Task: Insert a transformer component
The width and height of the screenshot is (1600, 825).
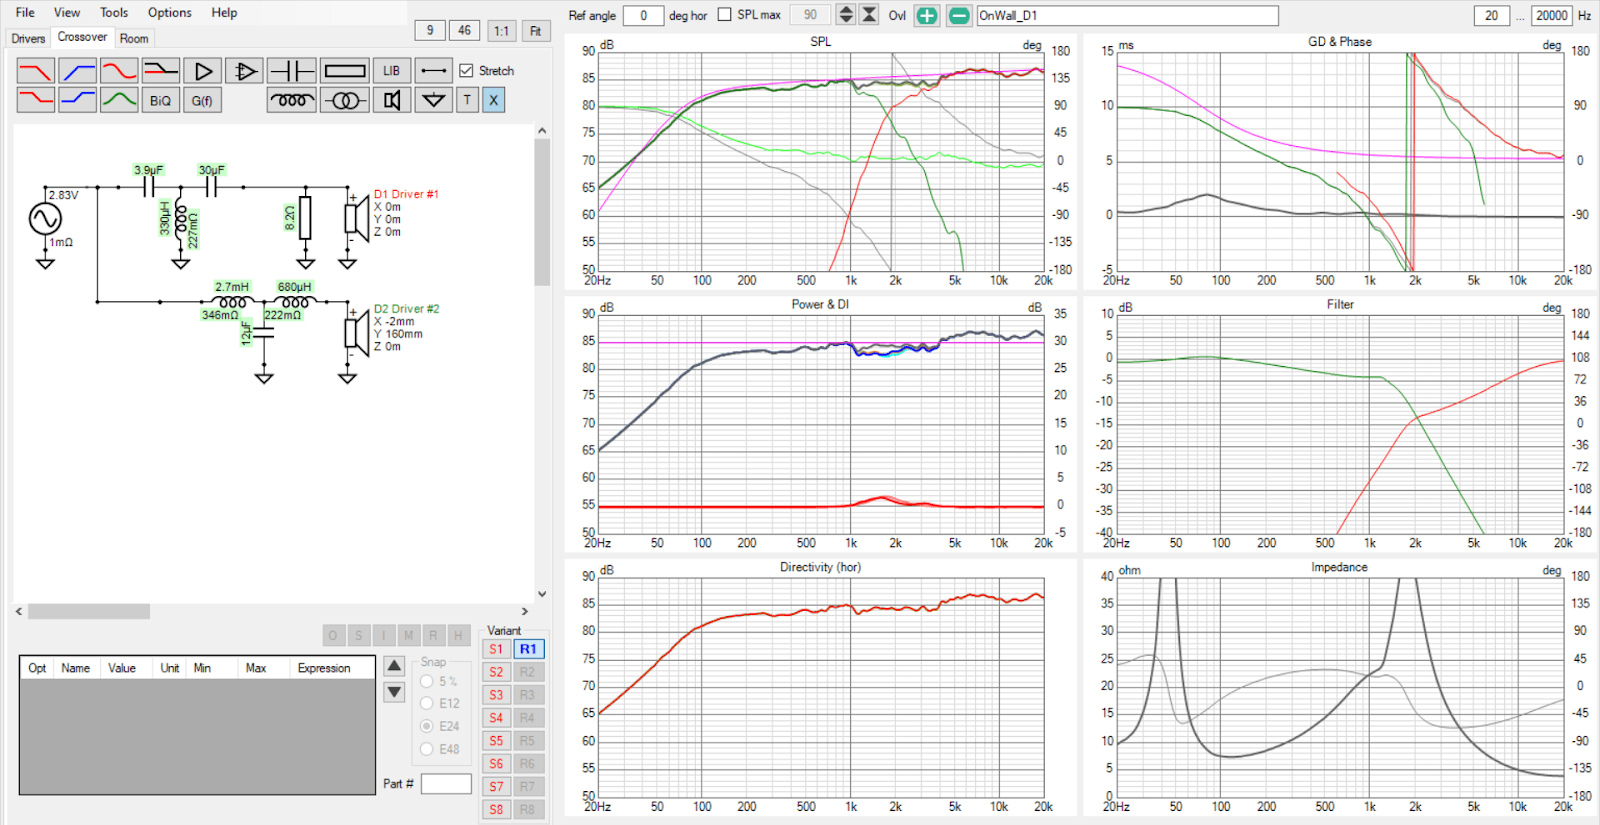Action: coord(345,100)
